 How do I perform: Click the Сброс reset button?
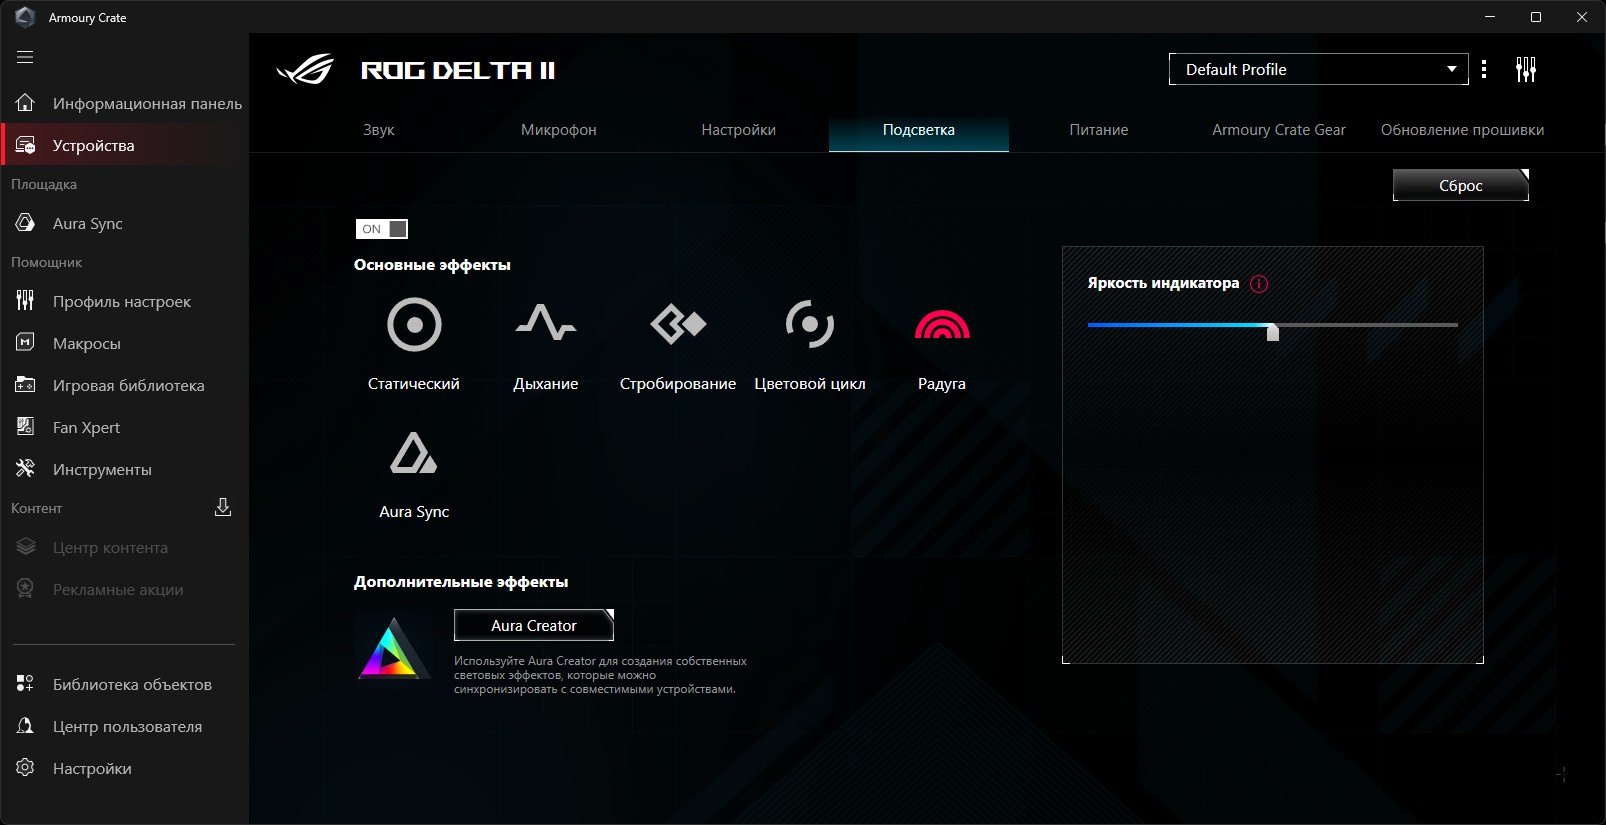coord(1461,185)
